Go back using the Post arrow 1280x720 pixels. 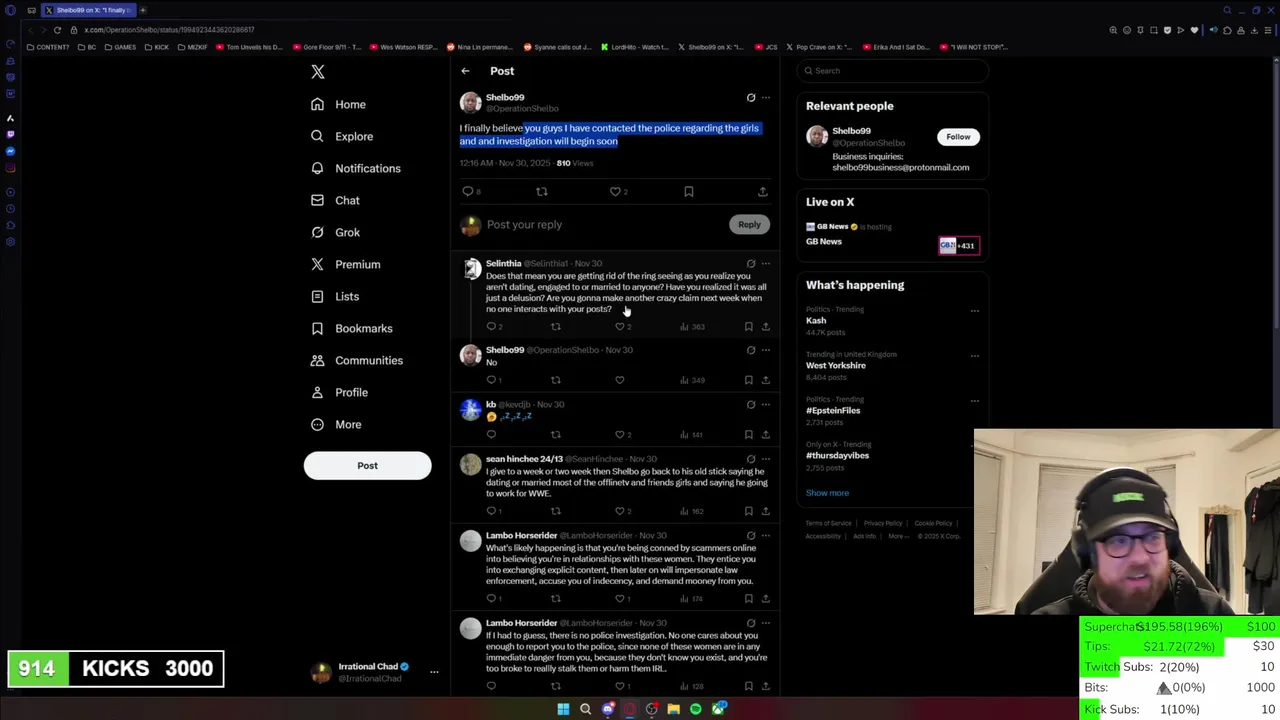tap(465, 71)
